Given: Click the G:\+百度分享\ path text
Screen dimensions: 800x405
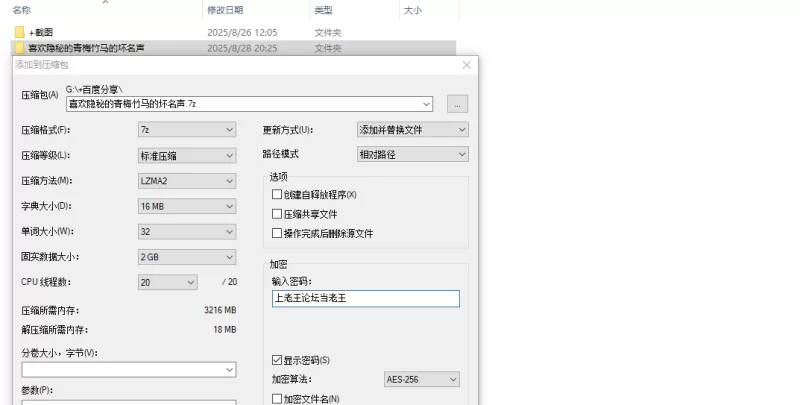Looking at the screenshot, I should tap(94, 90).
